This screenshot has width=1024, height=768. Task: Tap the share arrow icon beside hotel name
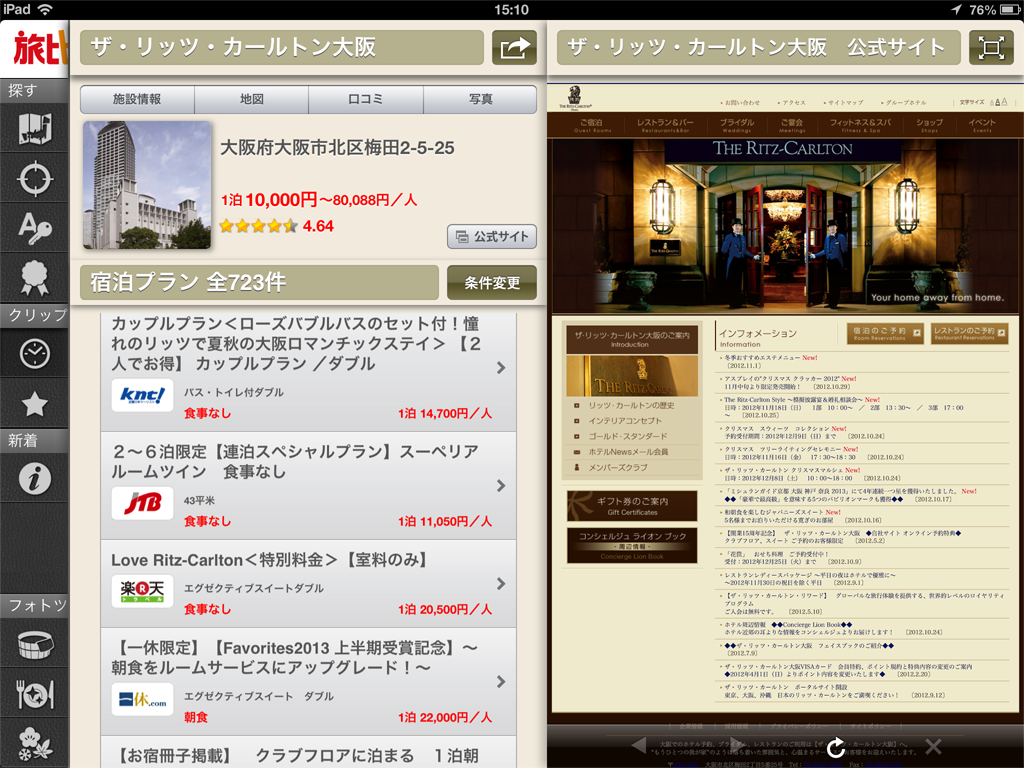[x=514, y=48]
